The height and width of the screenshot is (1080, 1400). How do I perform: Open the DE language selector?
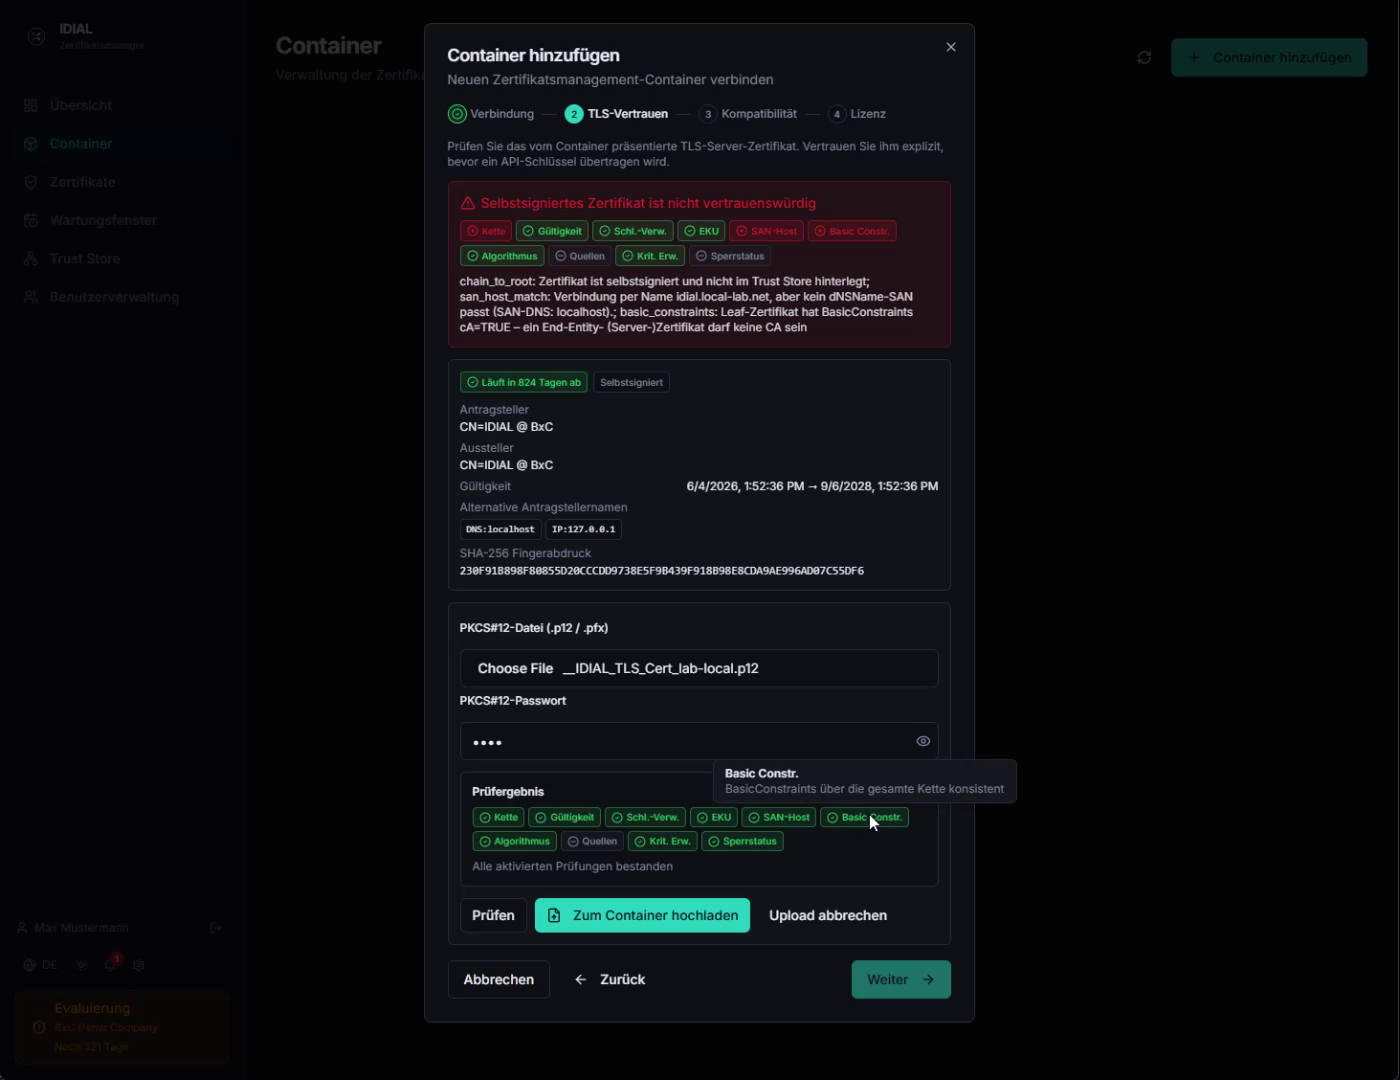[40, 965]
